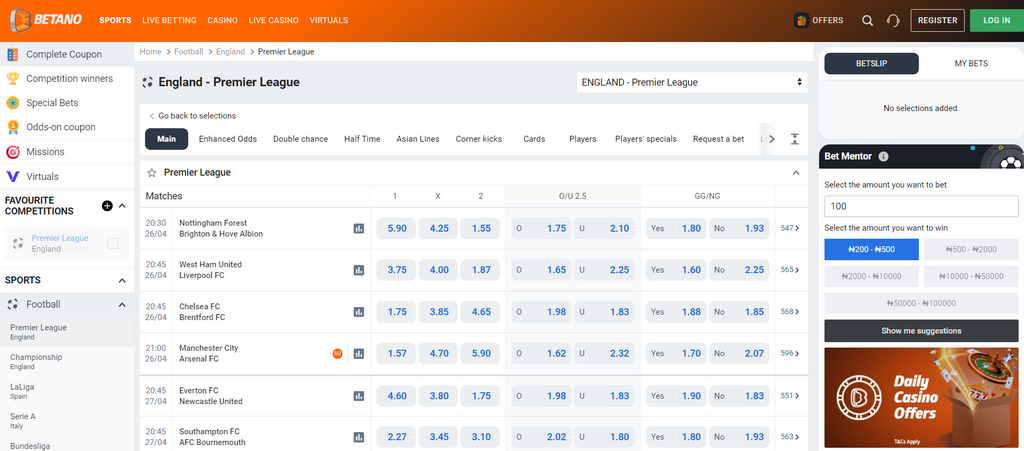Select the ₦10000 - ₦50000 win range
The image size is (1024, 451).
[971, 276]
